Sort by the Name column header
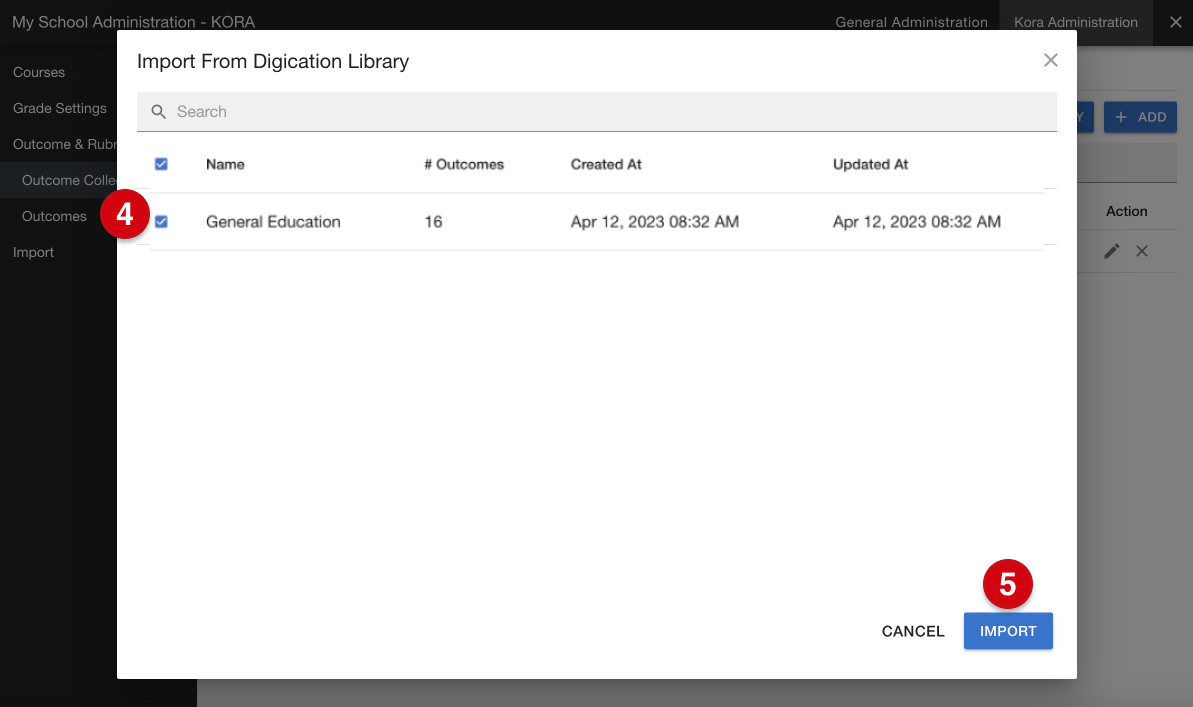Image resolution: width=1193 pixels, height=707 pixels. click(x=225, y=164)
